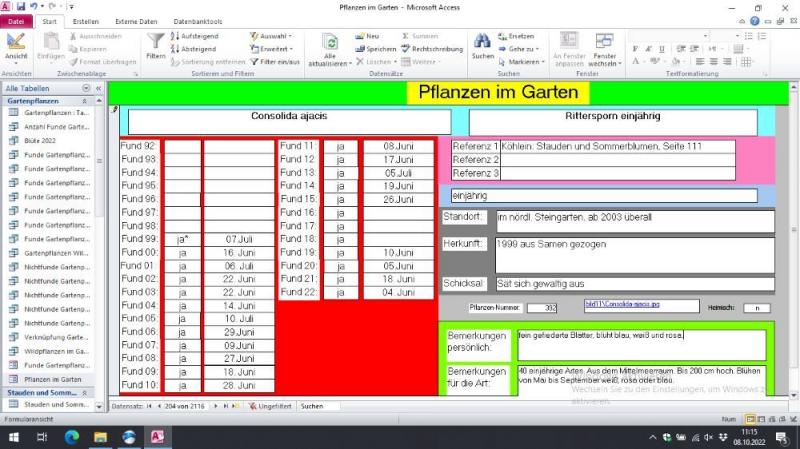Click Ersetzen in the Suchen group
Image resolution: width=800 pixels, height=449 pixels.
pos(515,36)
